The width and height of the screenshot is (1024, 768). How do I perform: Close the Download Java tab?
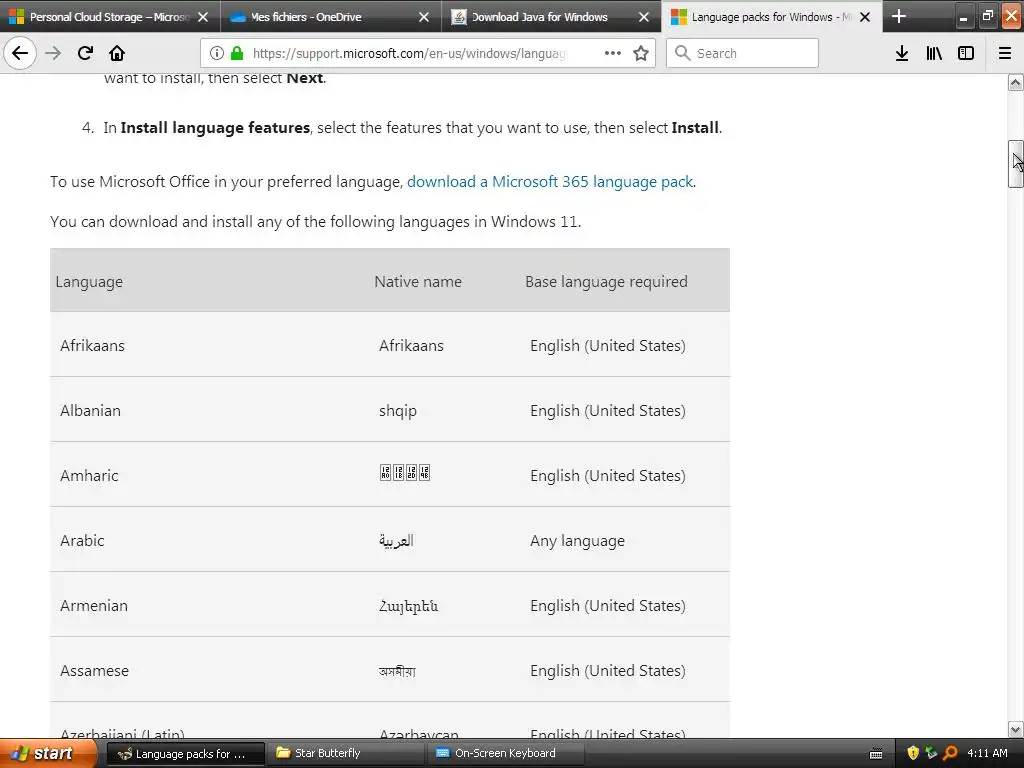point(644,17)
